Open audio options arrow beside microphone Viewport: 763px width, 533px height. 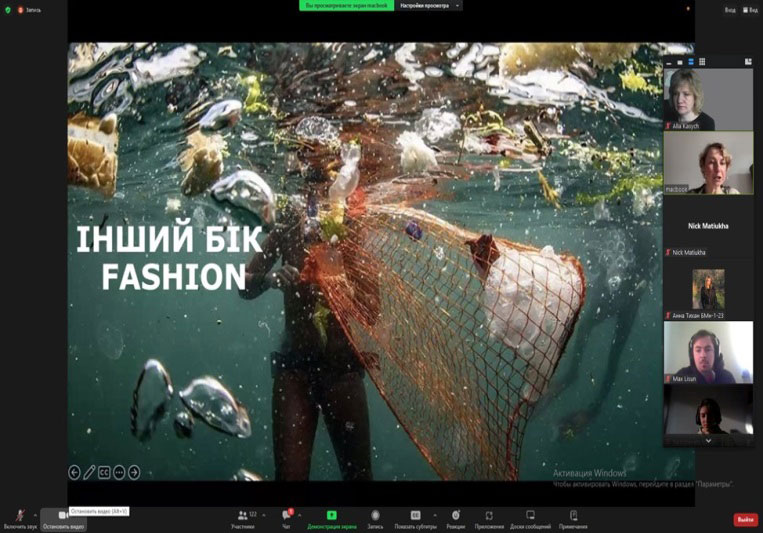pyautogui.click(x=35, y=515)
